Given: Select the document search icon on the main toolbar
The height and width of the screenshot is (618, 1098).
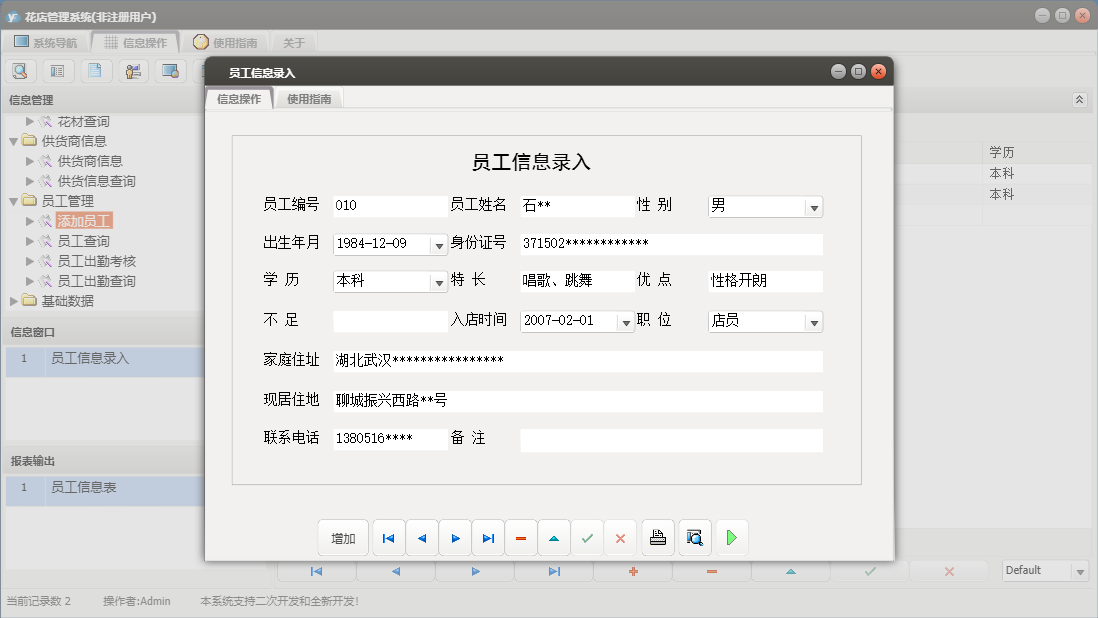Looking at the screenshot, I should (20, 70).
